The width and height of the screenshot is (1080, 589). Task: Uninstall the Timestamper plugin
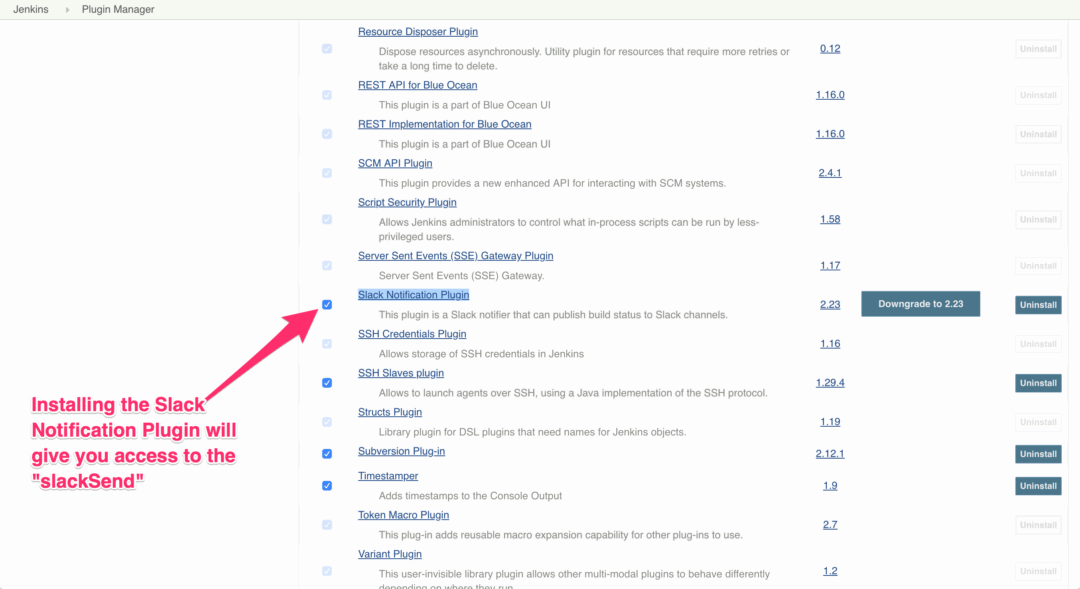point(1038,486)
